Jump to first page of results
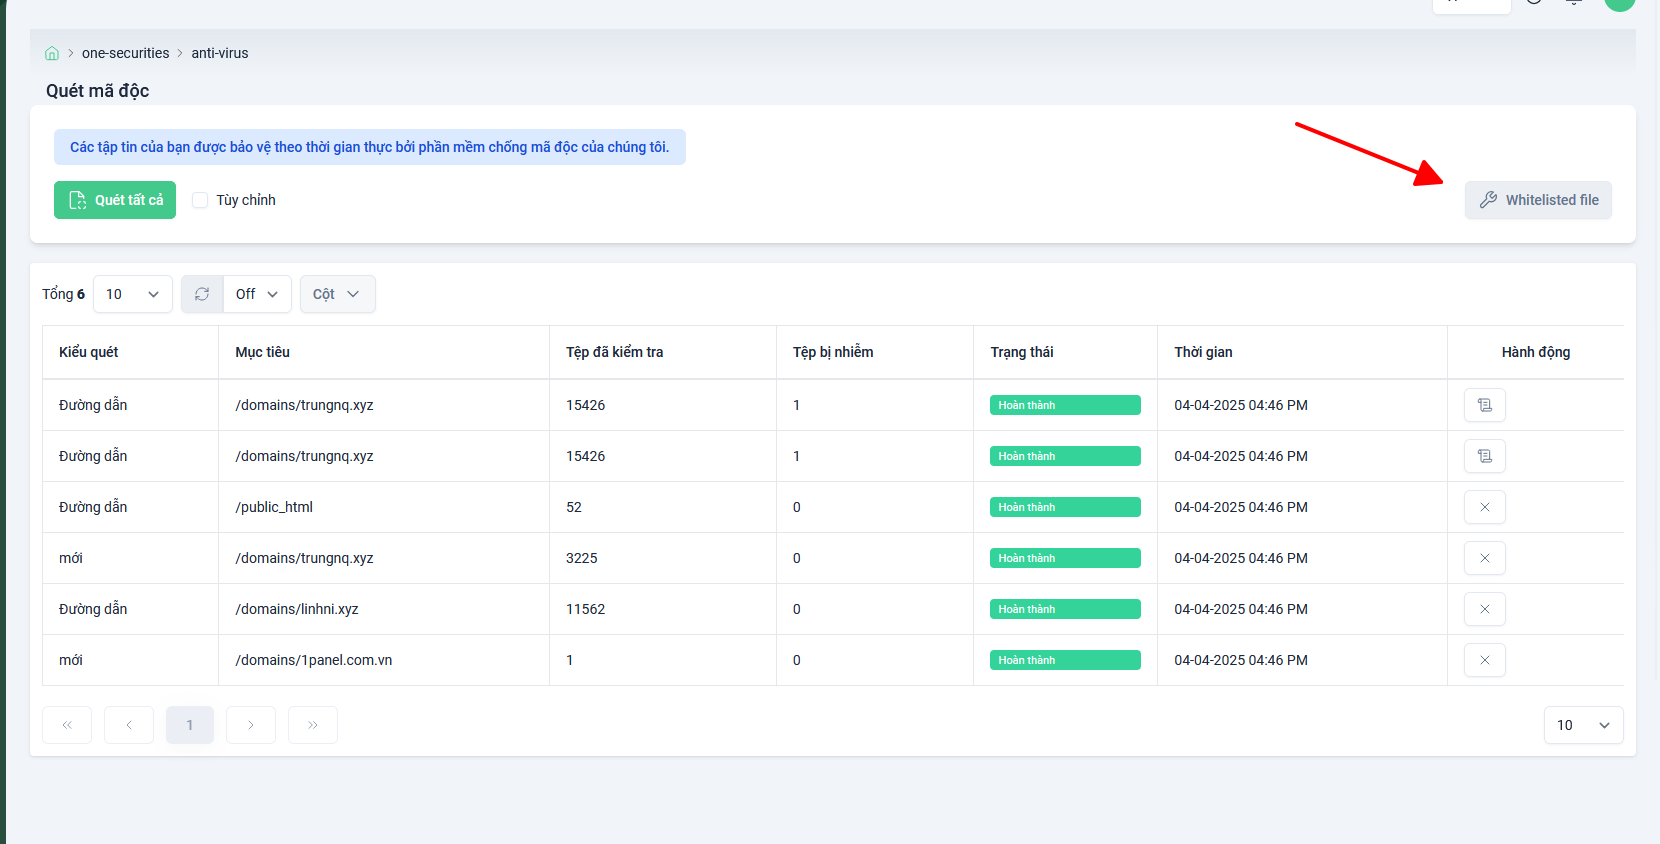This screenshot has height=844, width=1660. click(67, 725)
